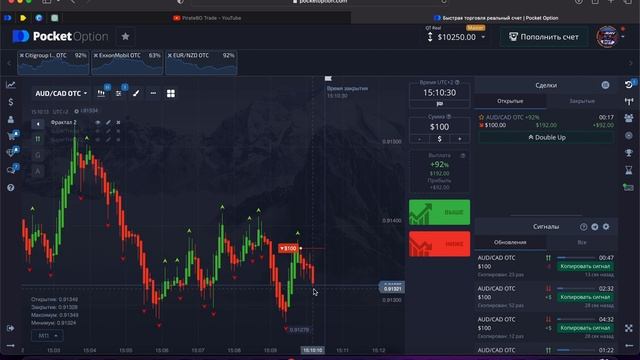
Task: Open the user profile avatar
Action: [607, 37]
